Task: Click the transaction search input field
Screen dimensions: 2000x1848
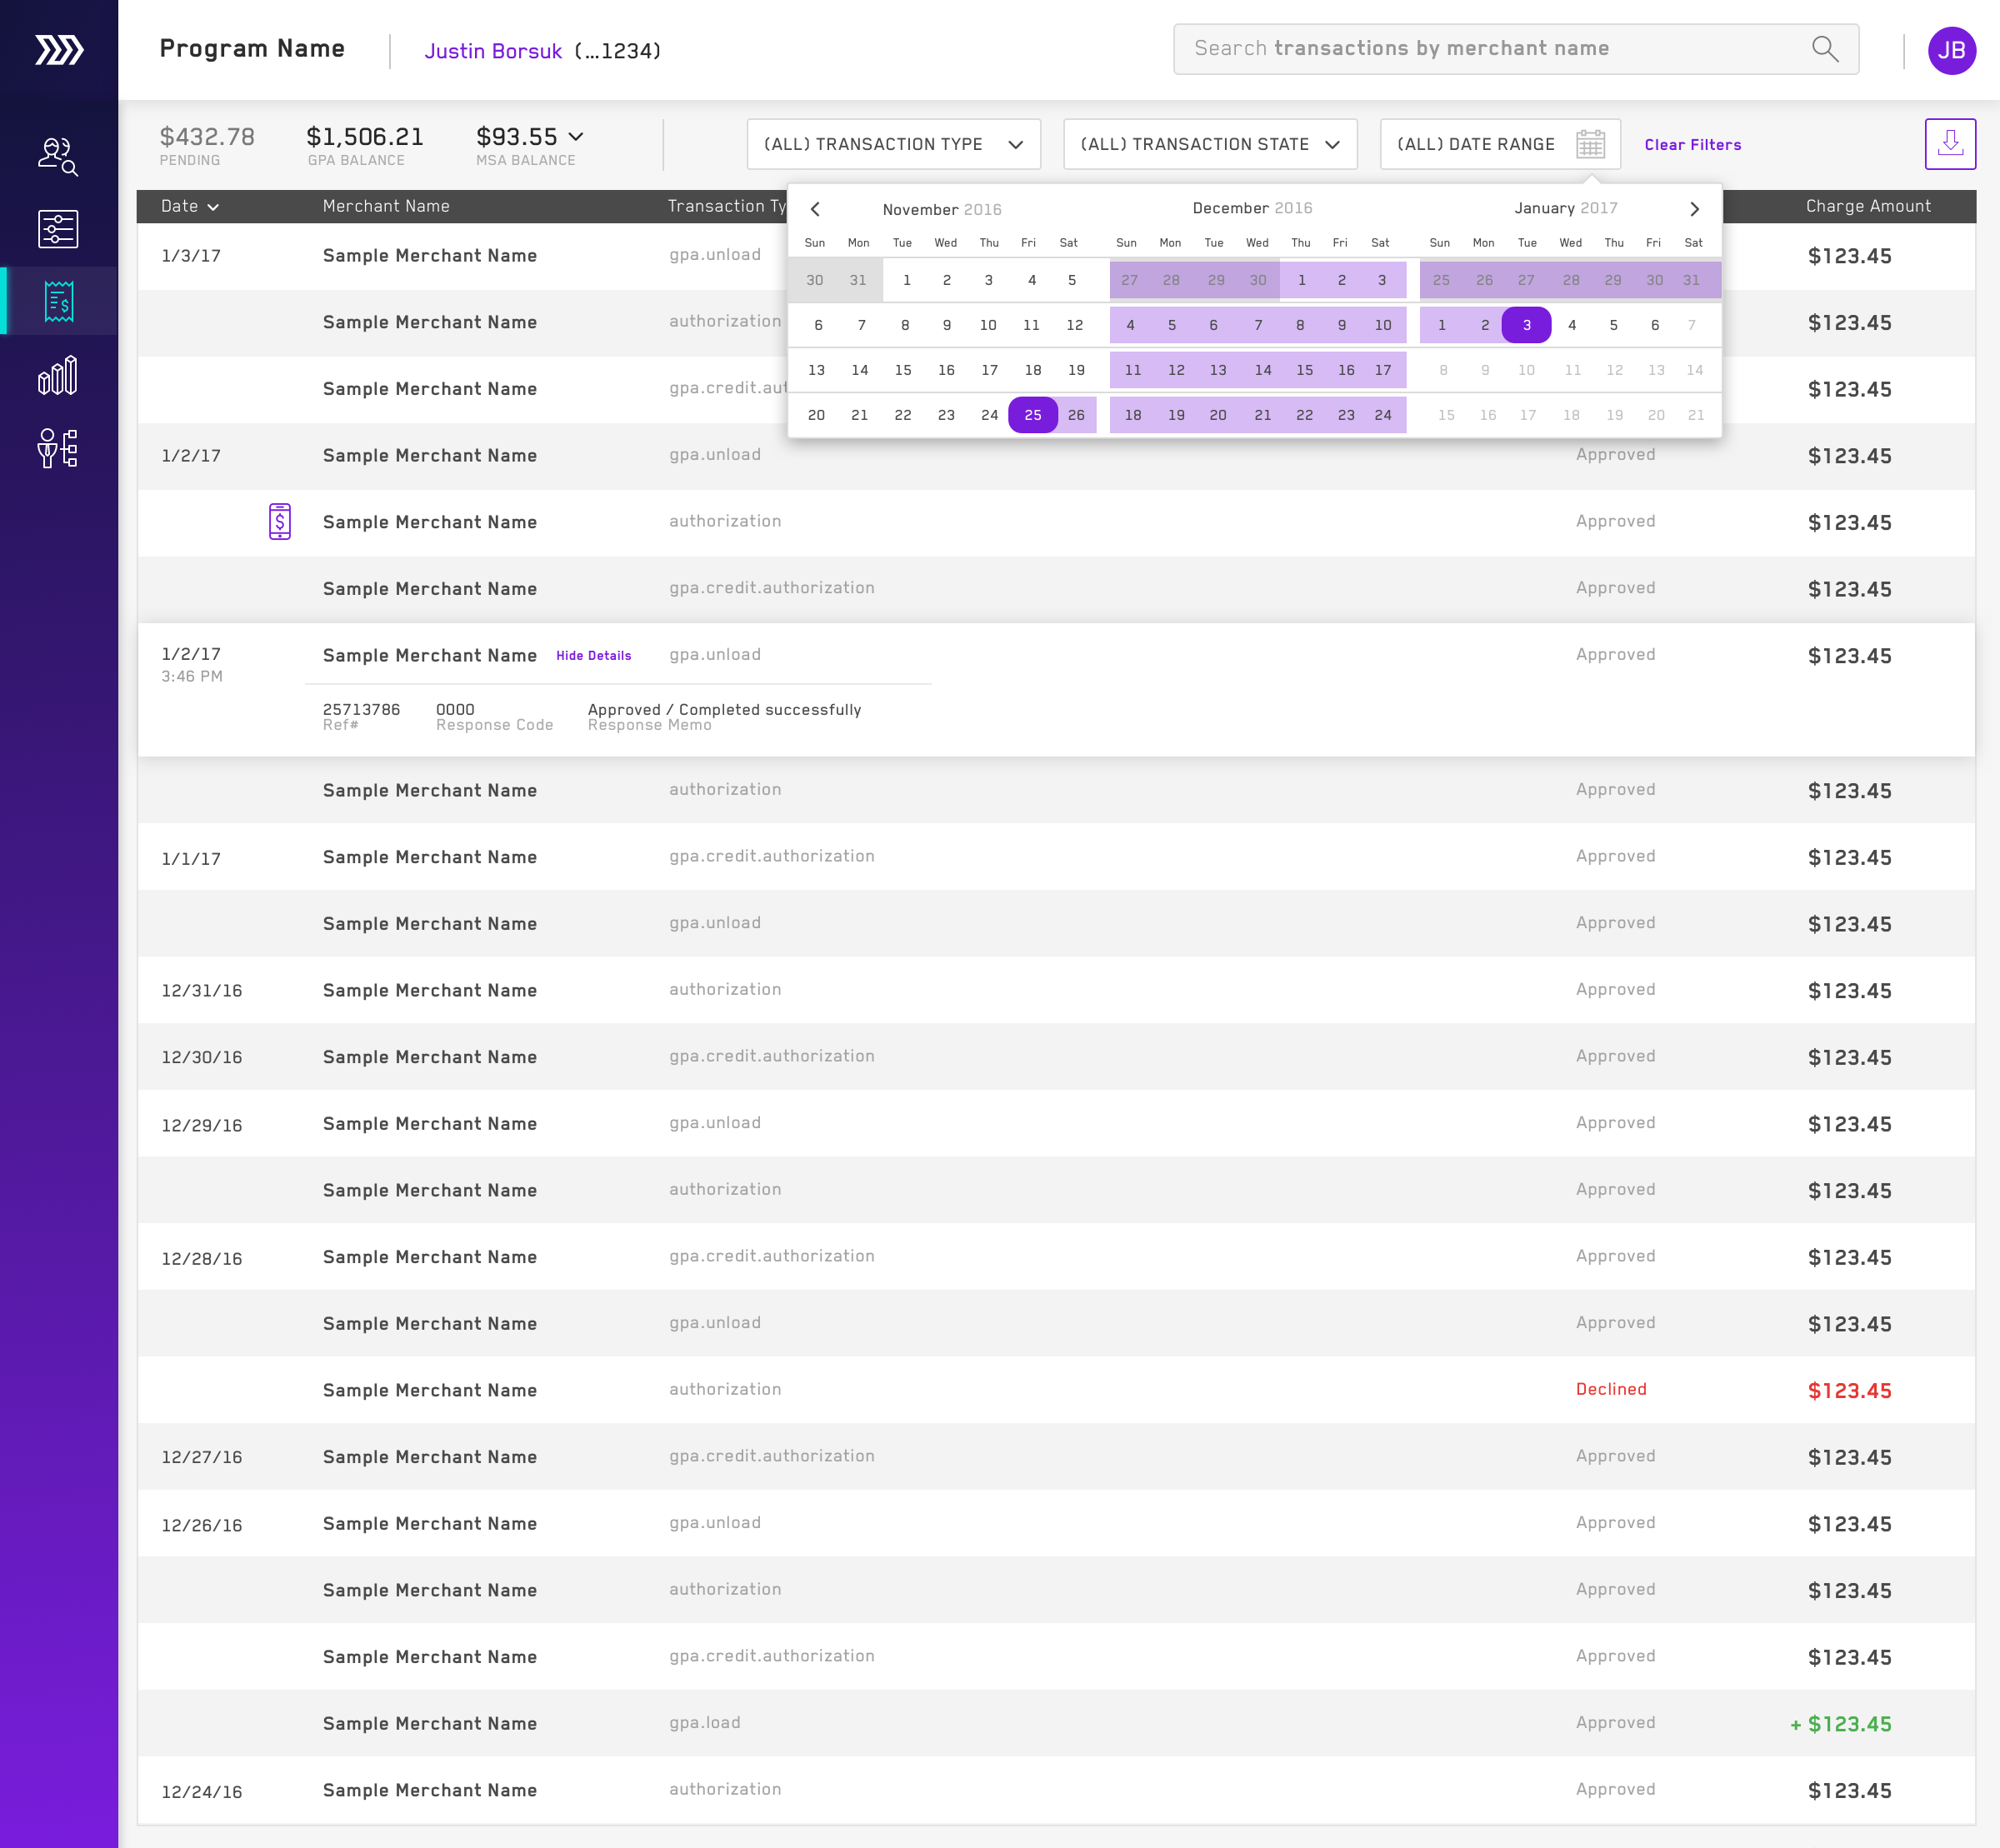Action: (x=1516, y=49)
